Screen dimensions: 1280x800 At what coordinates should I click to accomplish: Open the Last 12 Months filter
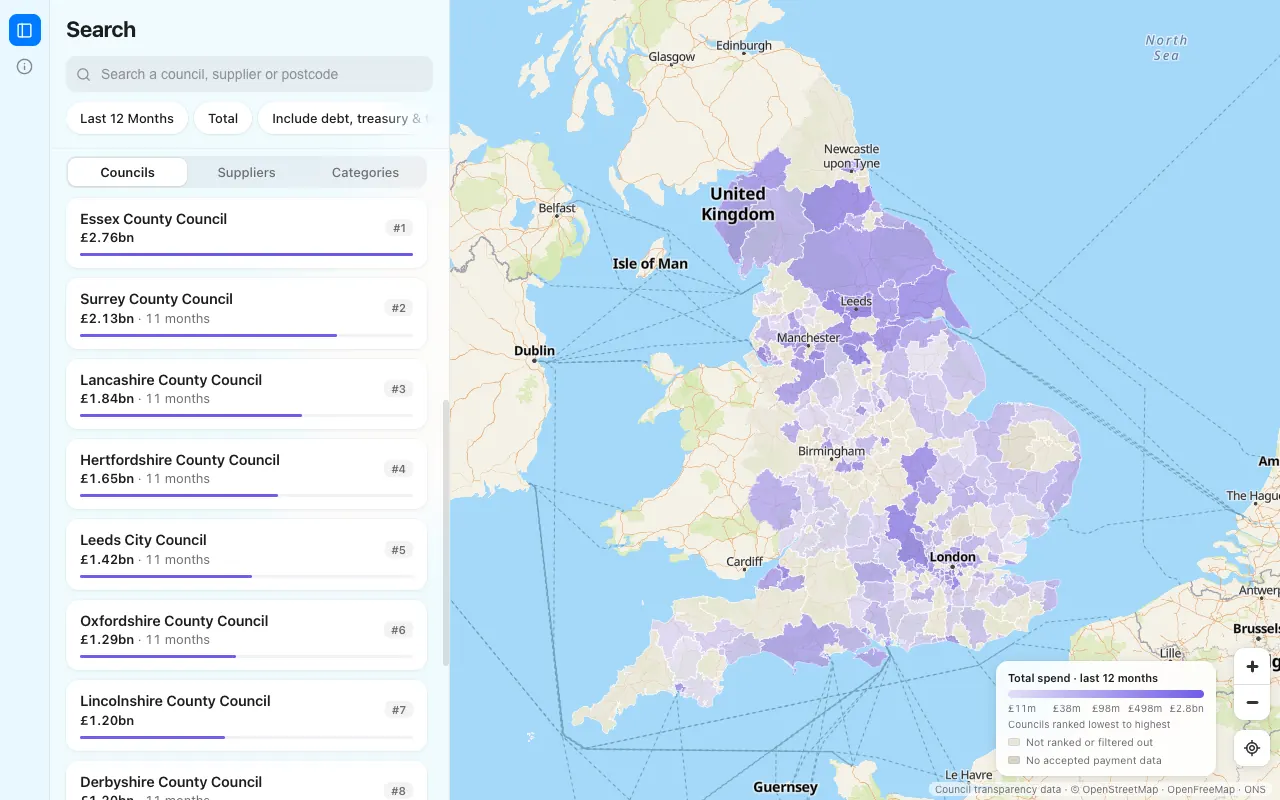127,118
